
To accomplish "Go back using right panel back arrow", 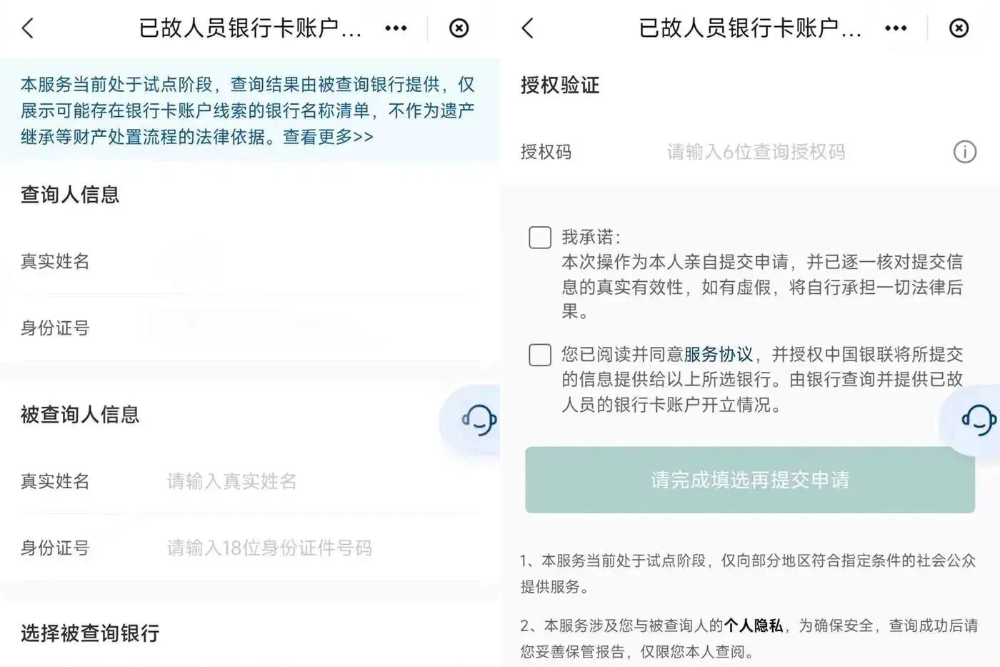I will (528, 29).
